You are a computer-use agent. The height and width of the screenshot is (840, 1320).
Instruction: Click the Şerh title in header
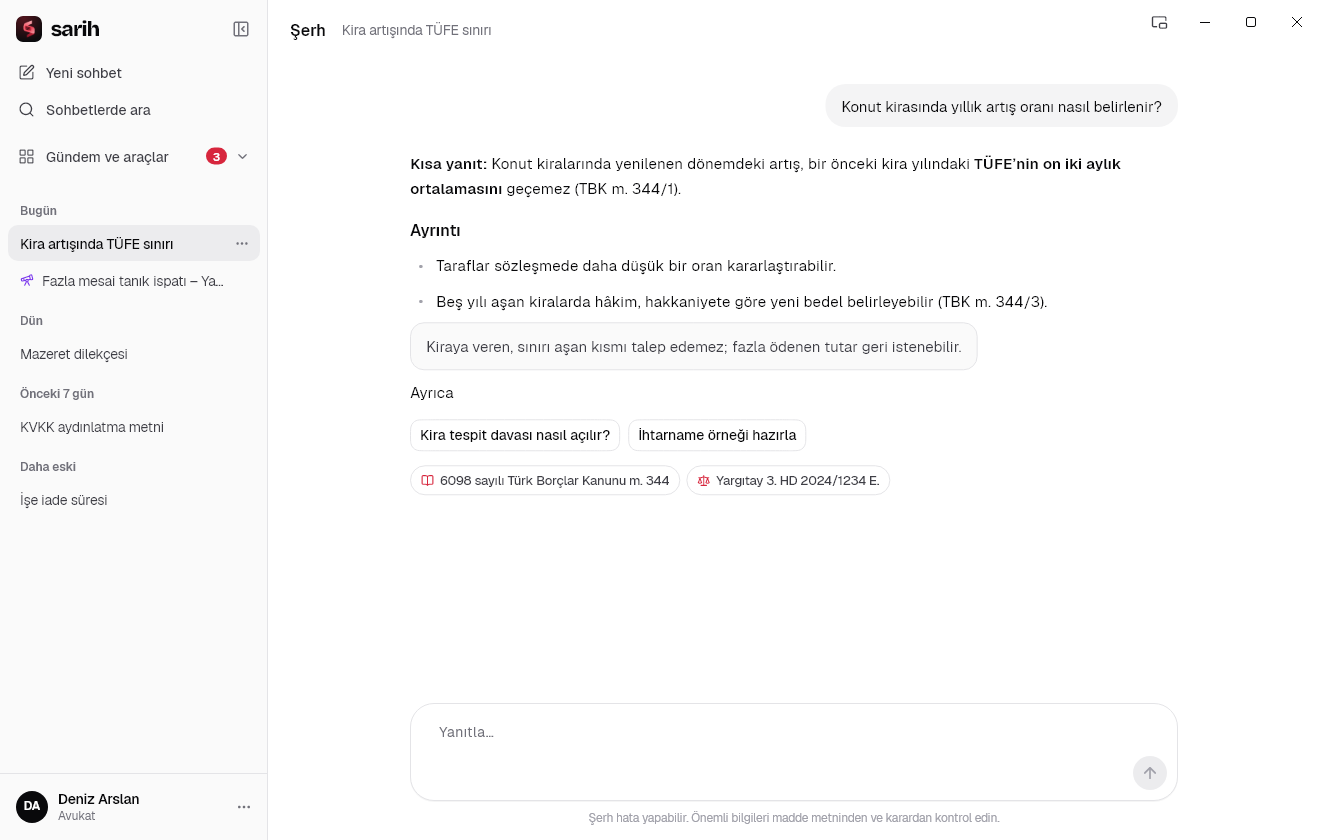(x=308, y=30)
